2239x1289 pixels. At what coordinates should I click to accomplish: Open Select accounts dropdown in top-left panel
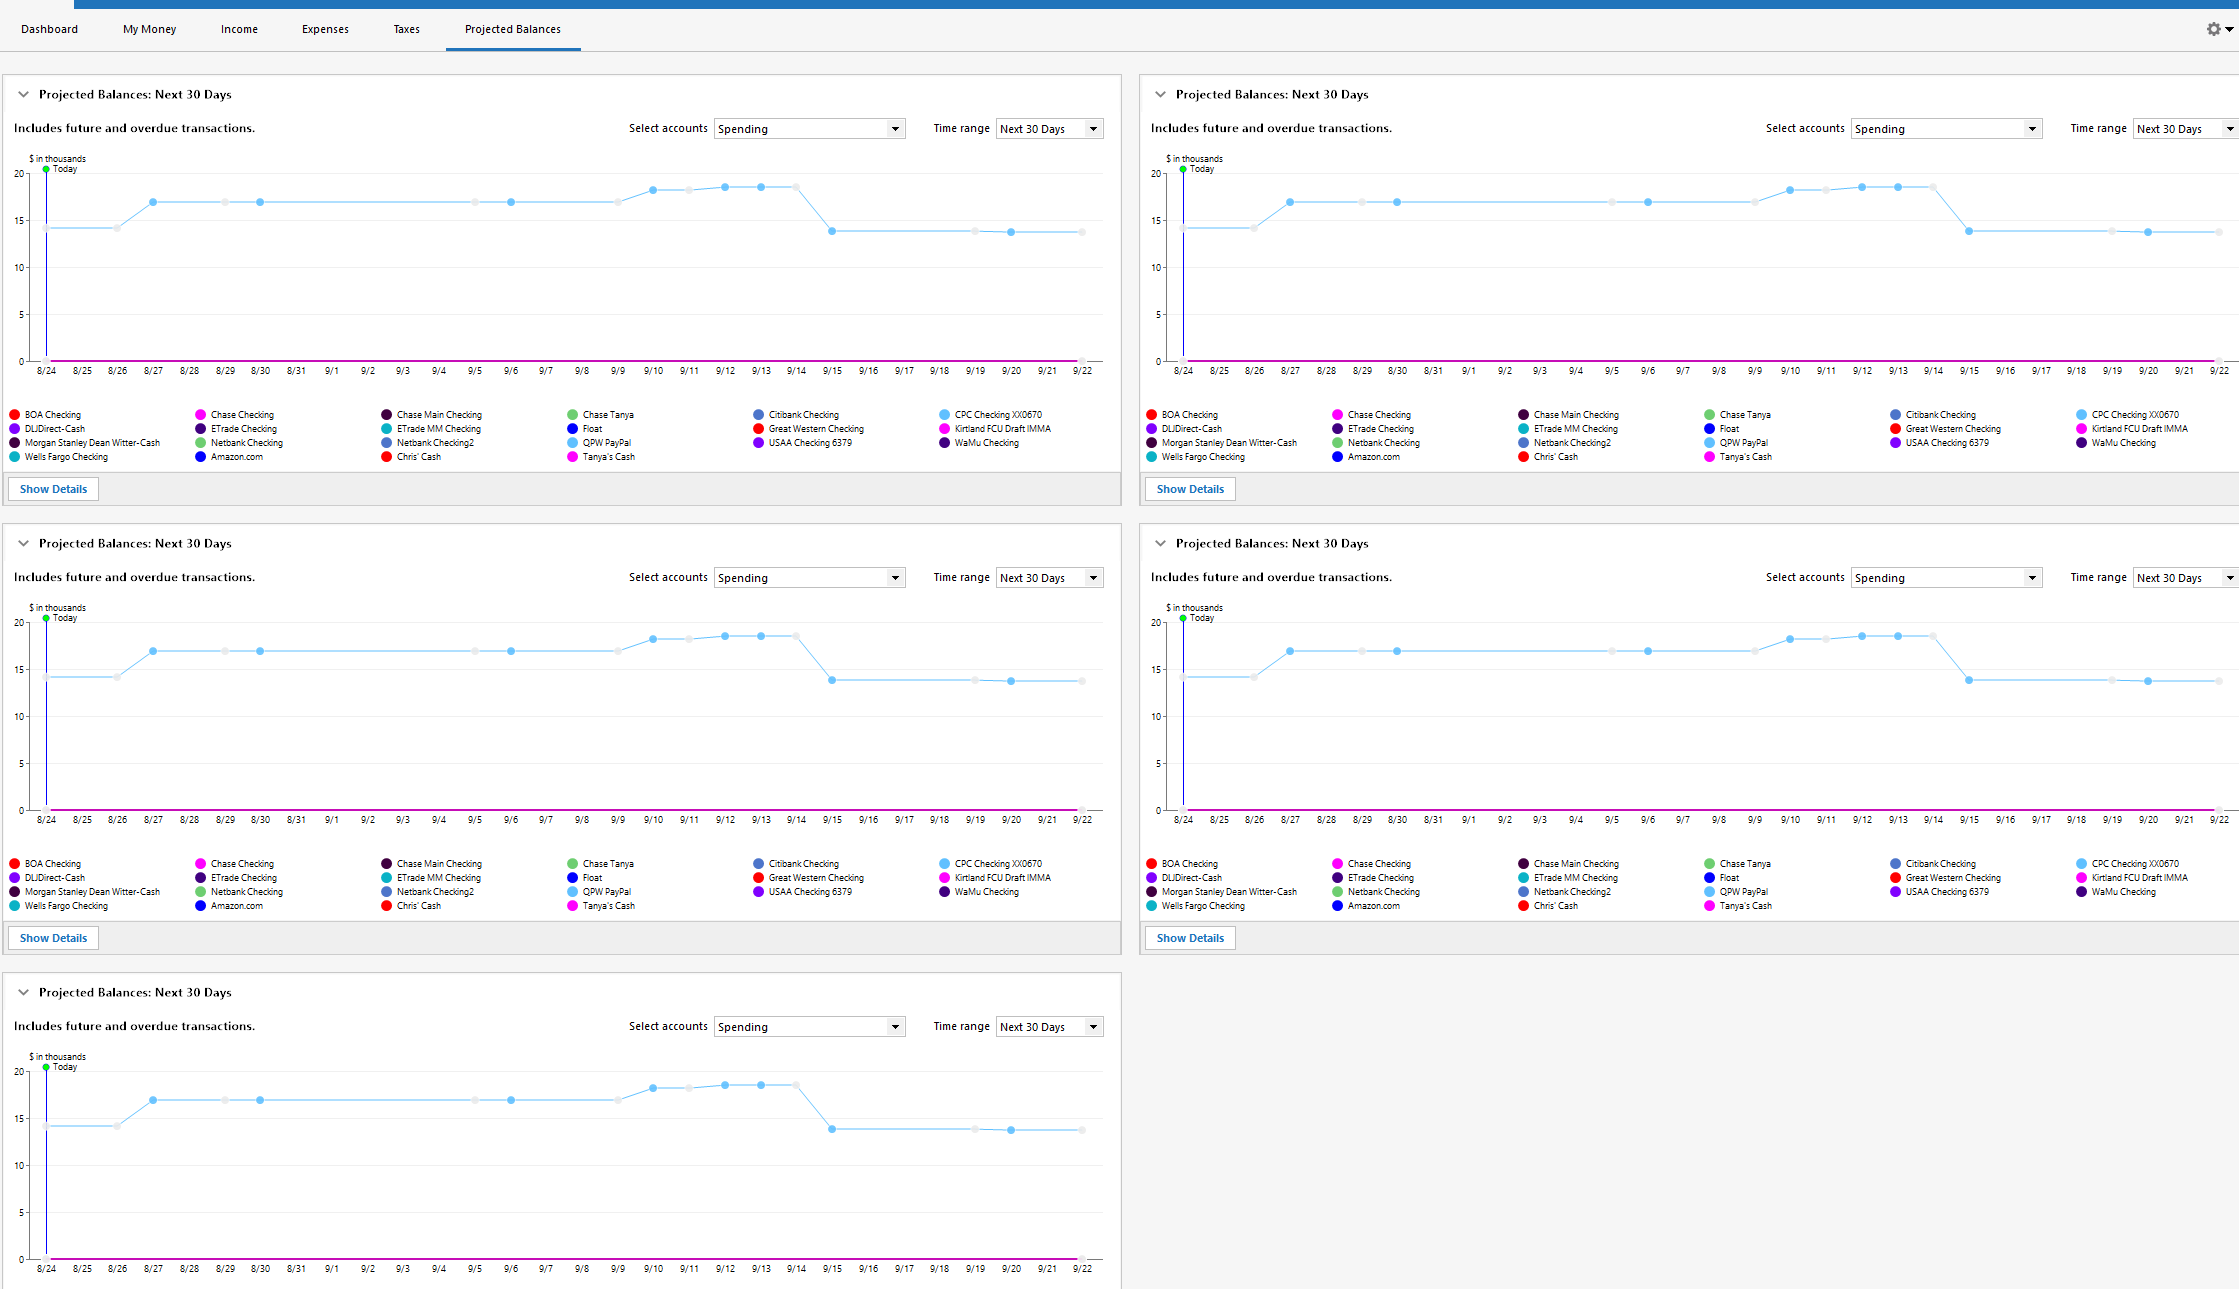[809, 129]
